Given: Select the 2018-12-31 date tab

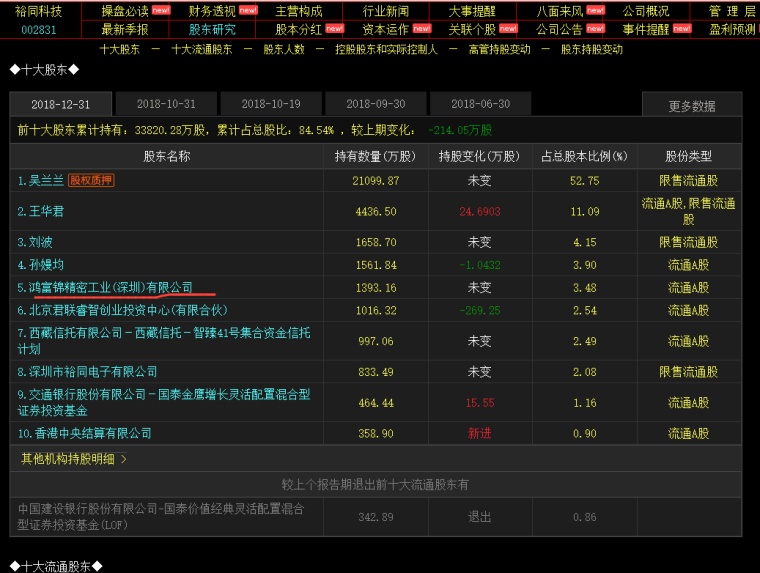Looking at the screenshot, I should 61,104.
